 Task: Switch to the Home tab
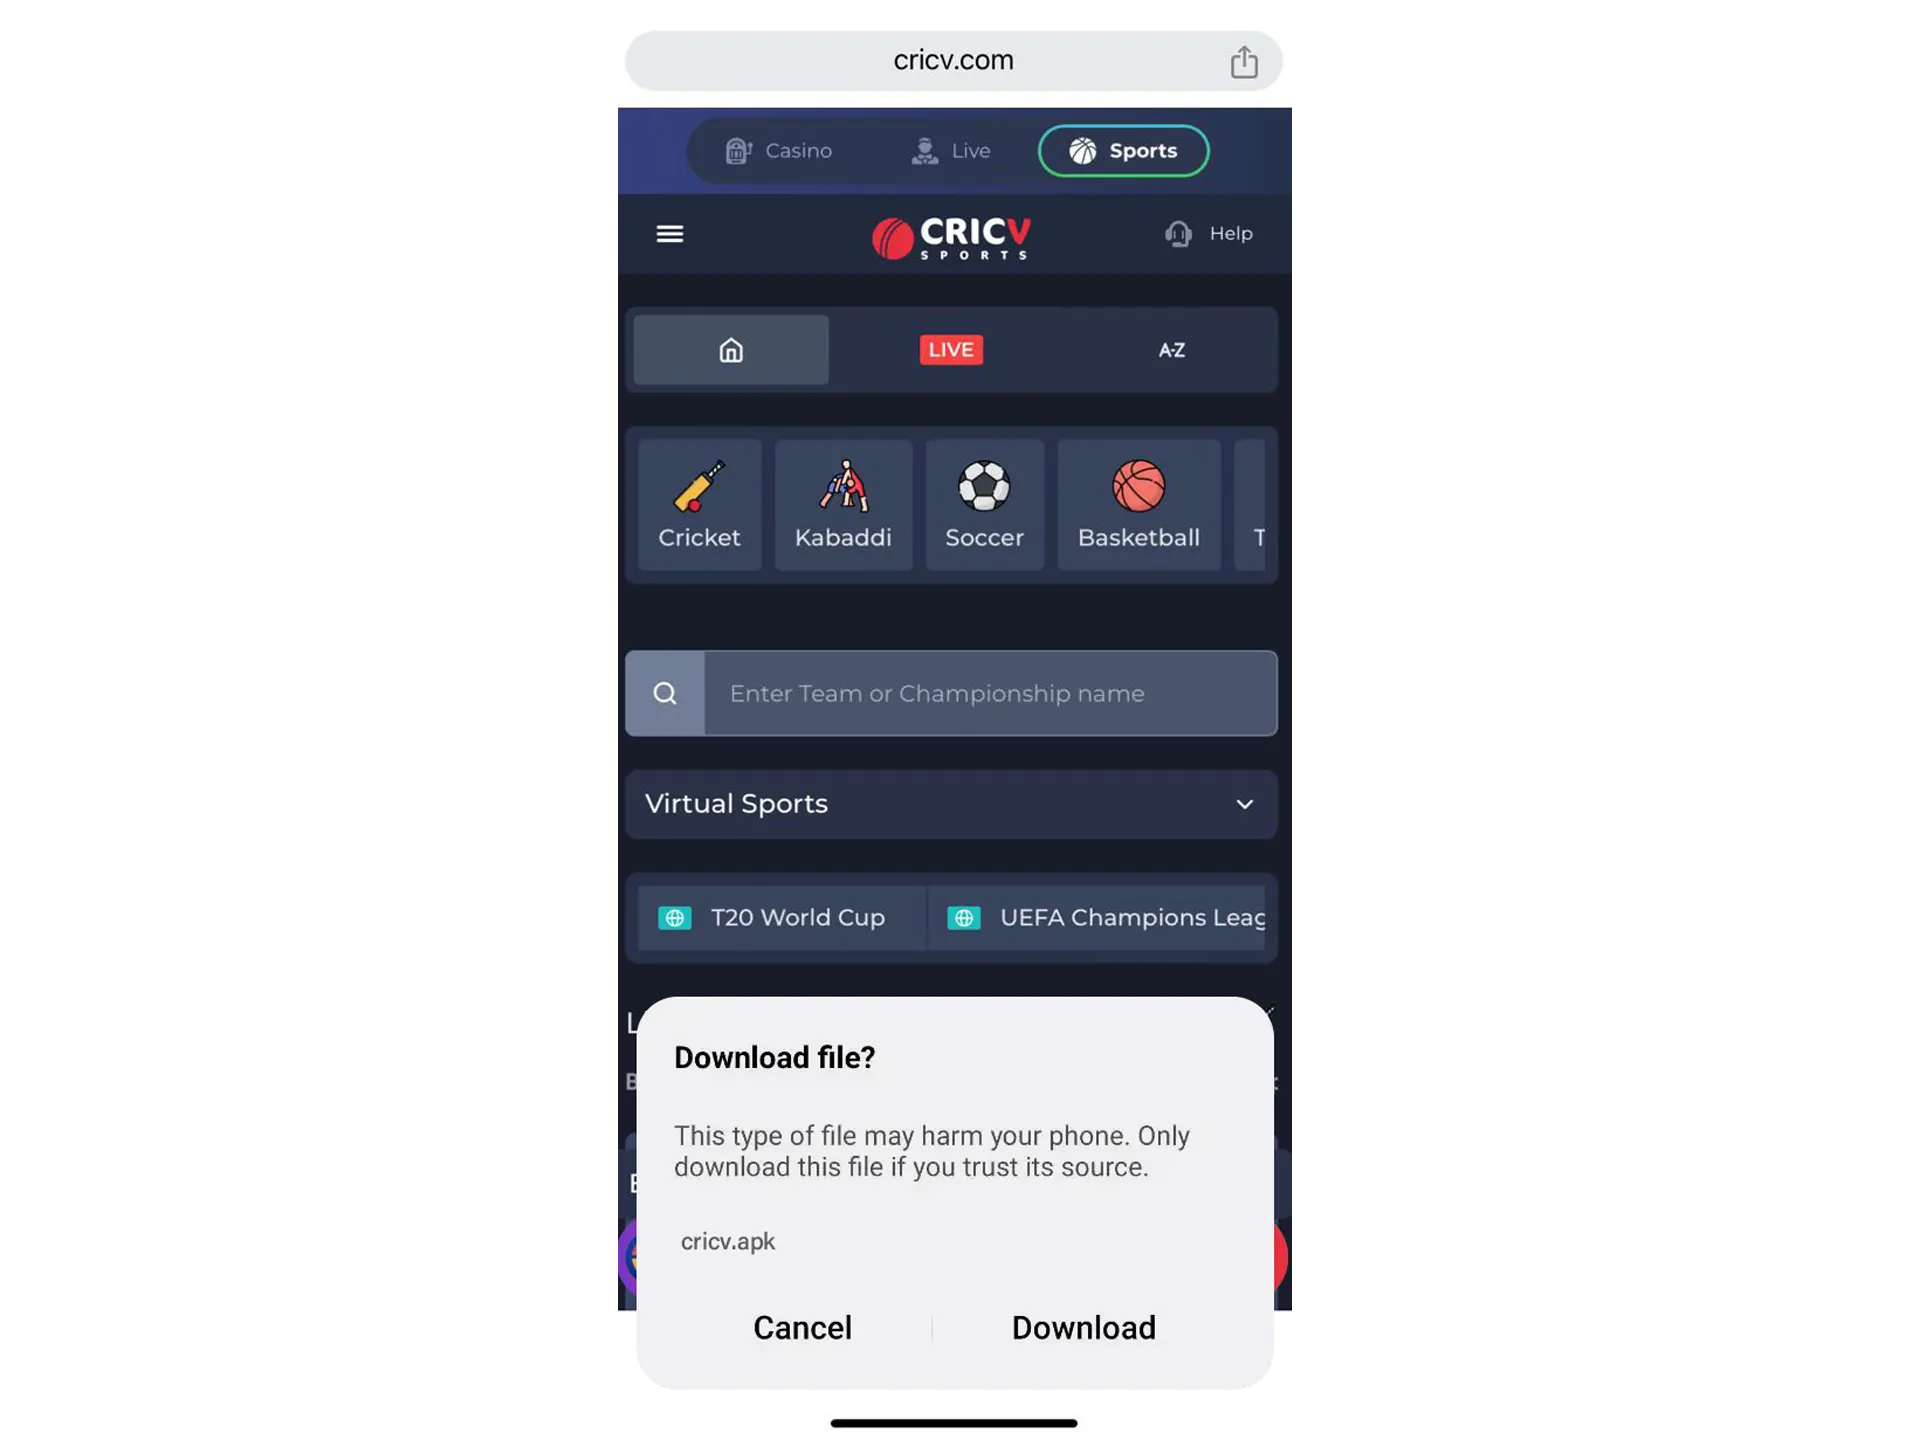point(732,349)
